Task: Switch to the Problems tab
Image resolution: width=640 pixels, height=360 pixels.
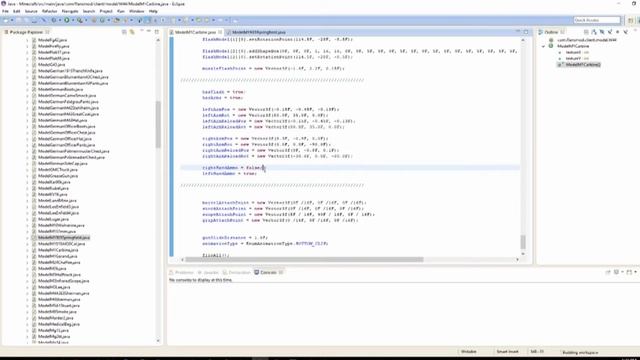Action: (182, 272)
